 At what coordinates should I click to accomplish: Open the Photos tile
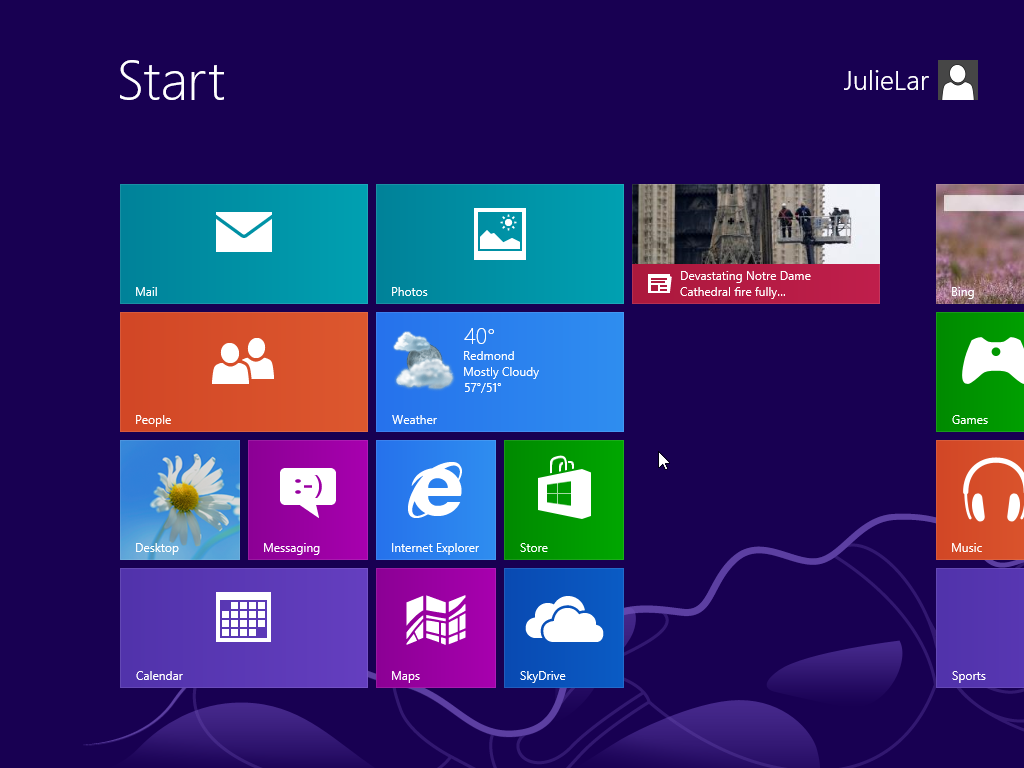tap(500, 244)
